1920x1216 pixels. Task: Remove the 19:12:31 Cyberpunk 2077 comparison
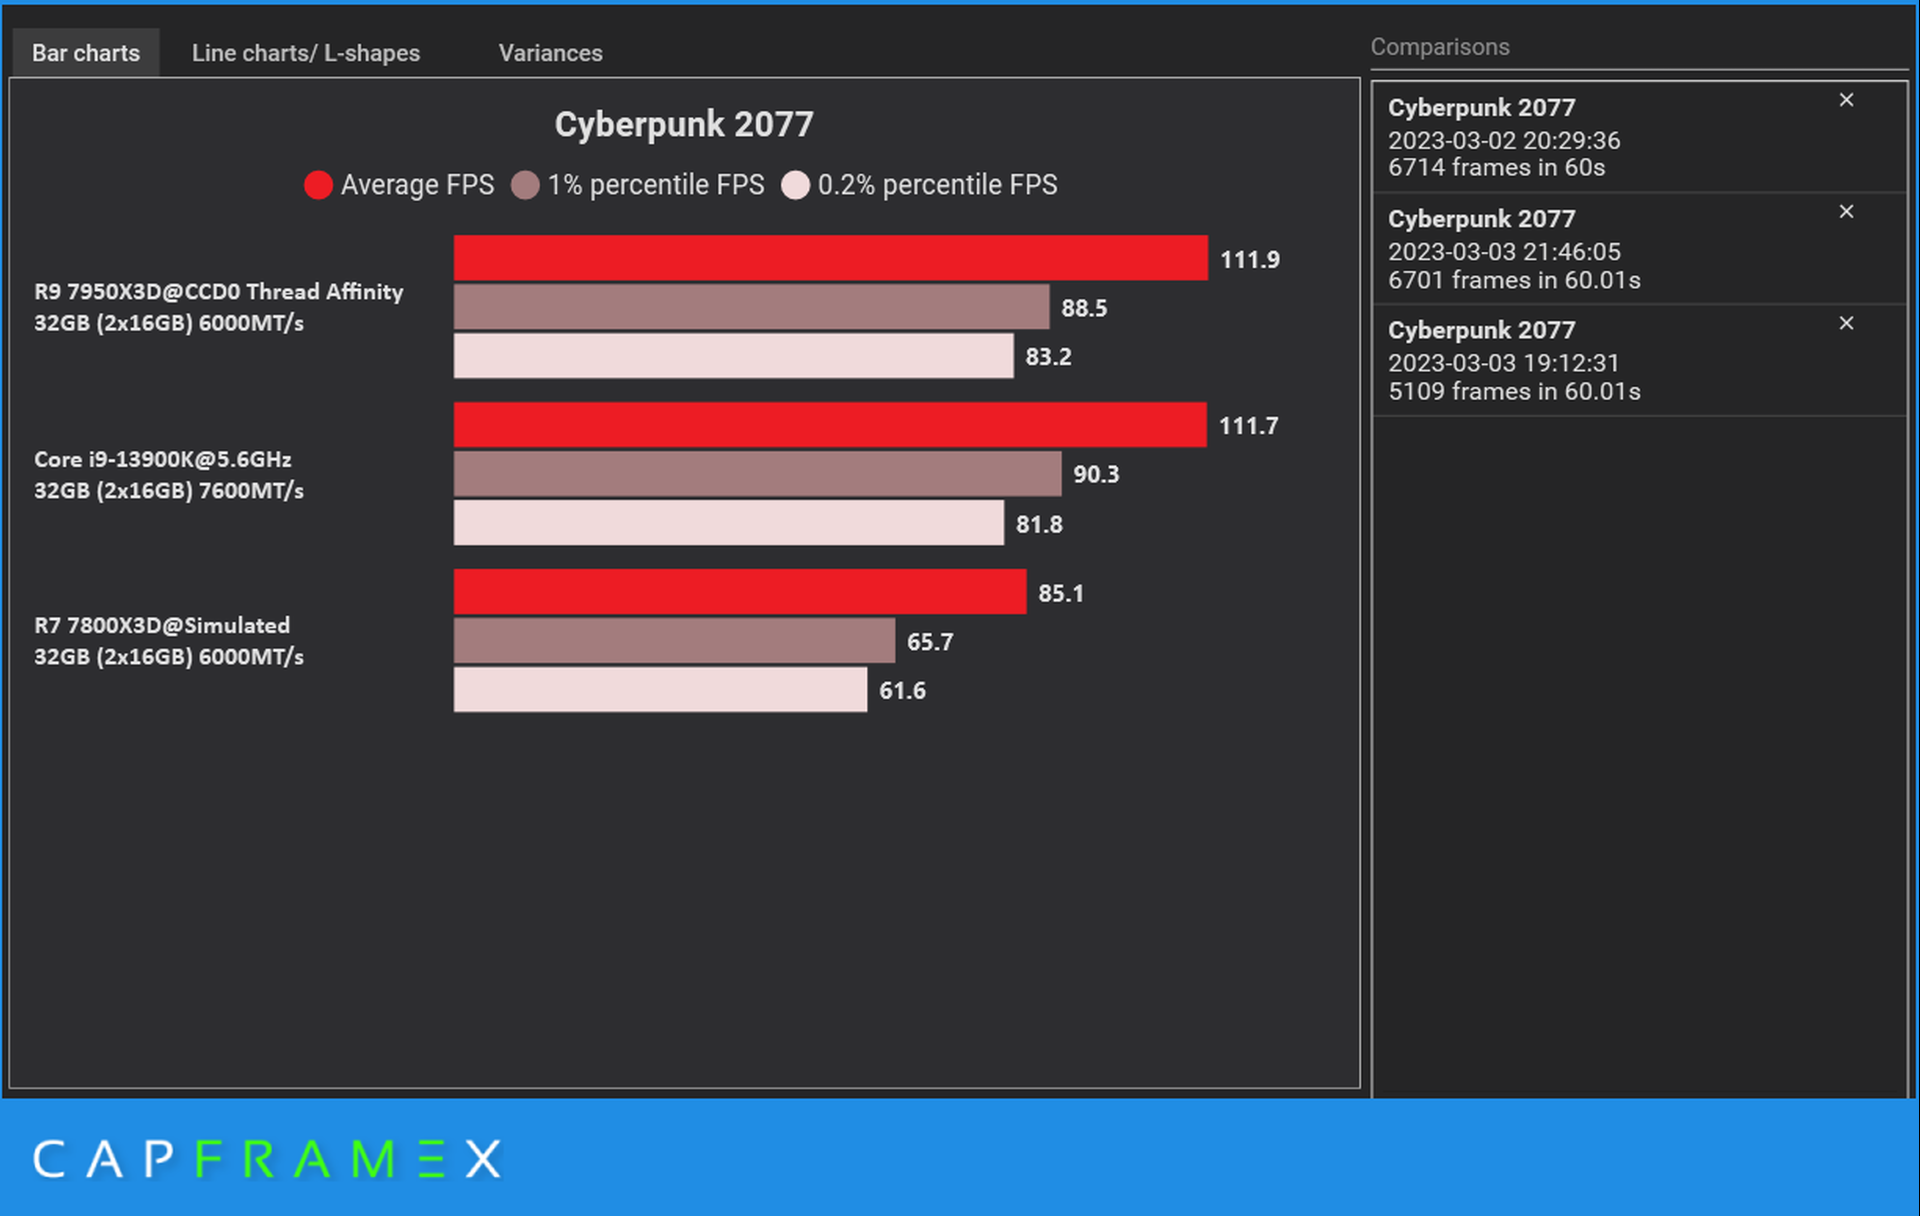[x=1846, y=323]
